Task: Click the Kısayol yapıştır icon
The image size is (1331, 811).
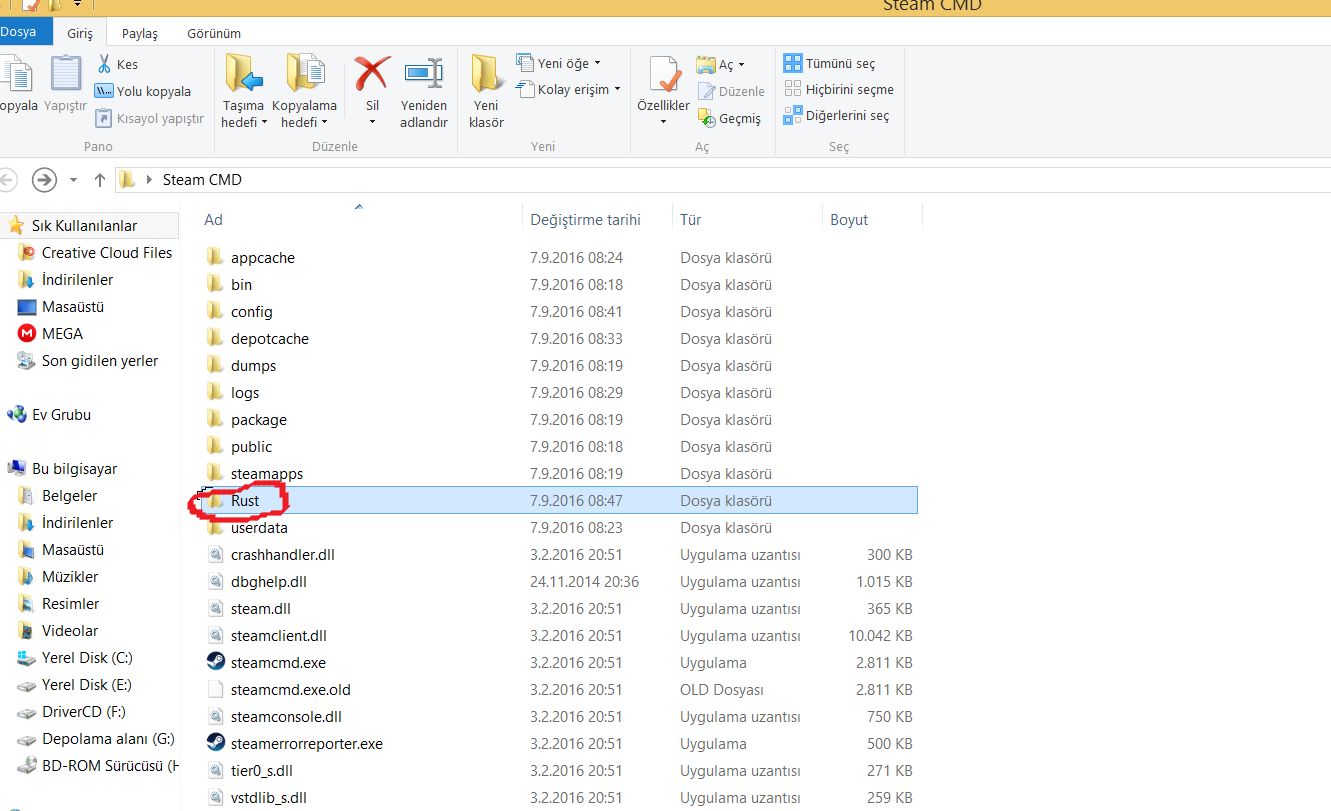Action: [104, 118]
